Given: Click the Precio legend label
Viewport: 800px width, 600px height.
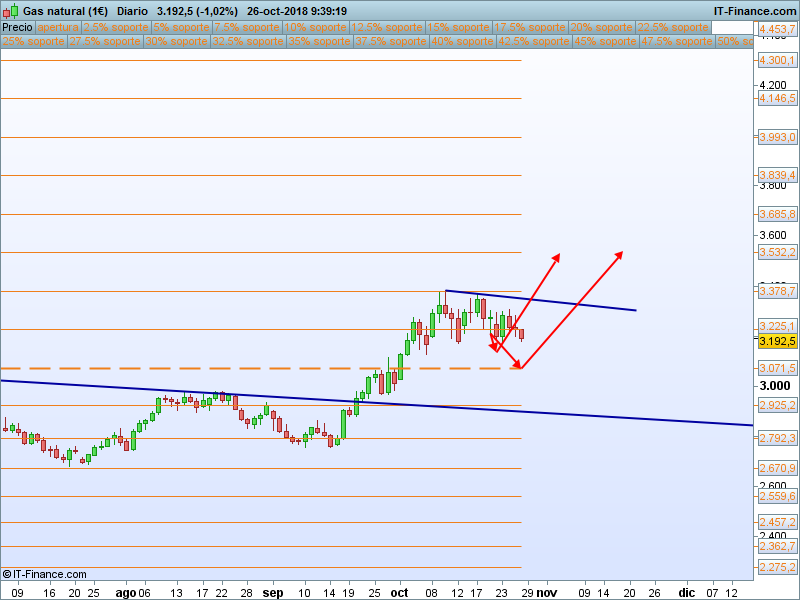Looking at the screenshot, I should pyautogui.click(x=18, y=28).
